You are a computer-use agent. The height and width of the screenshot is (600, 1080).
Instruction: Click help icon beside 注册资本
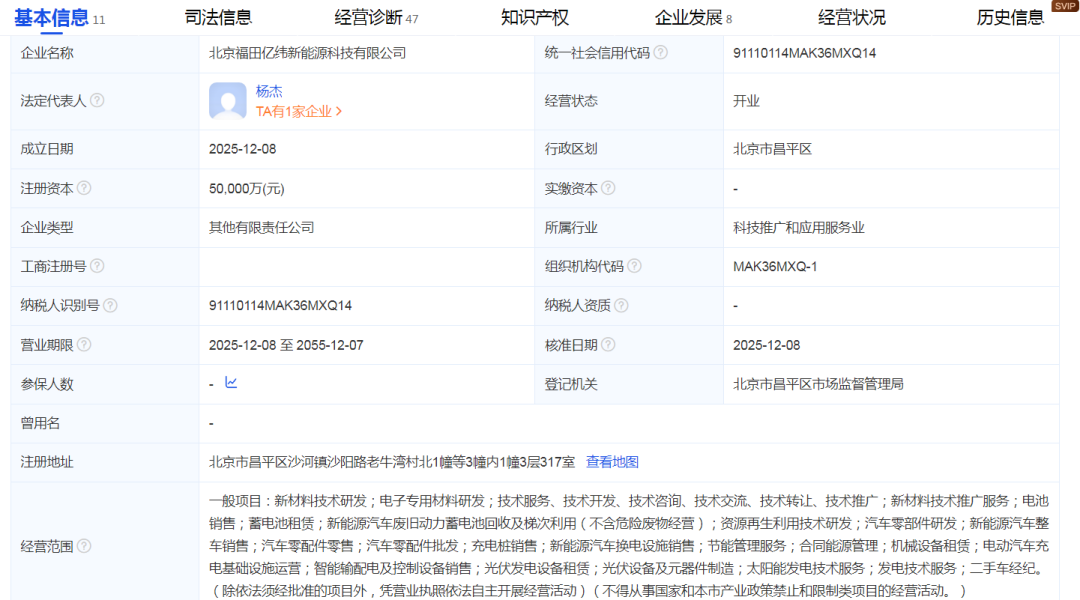coord(84,188)
